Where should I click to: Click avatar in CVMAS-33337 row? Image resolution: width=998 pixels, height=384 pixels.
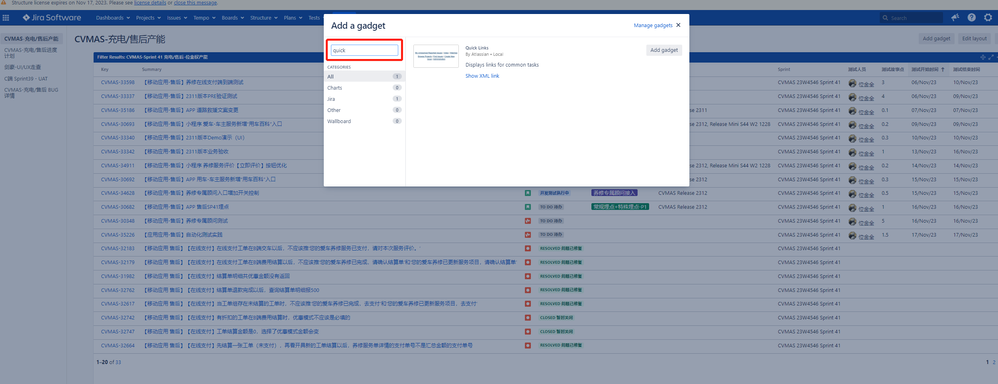(x=852, y=97)
